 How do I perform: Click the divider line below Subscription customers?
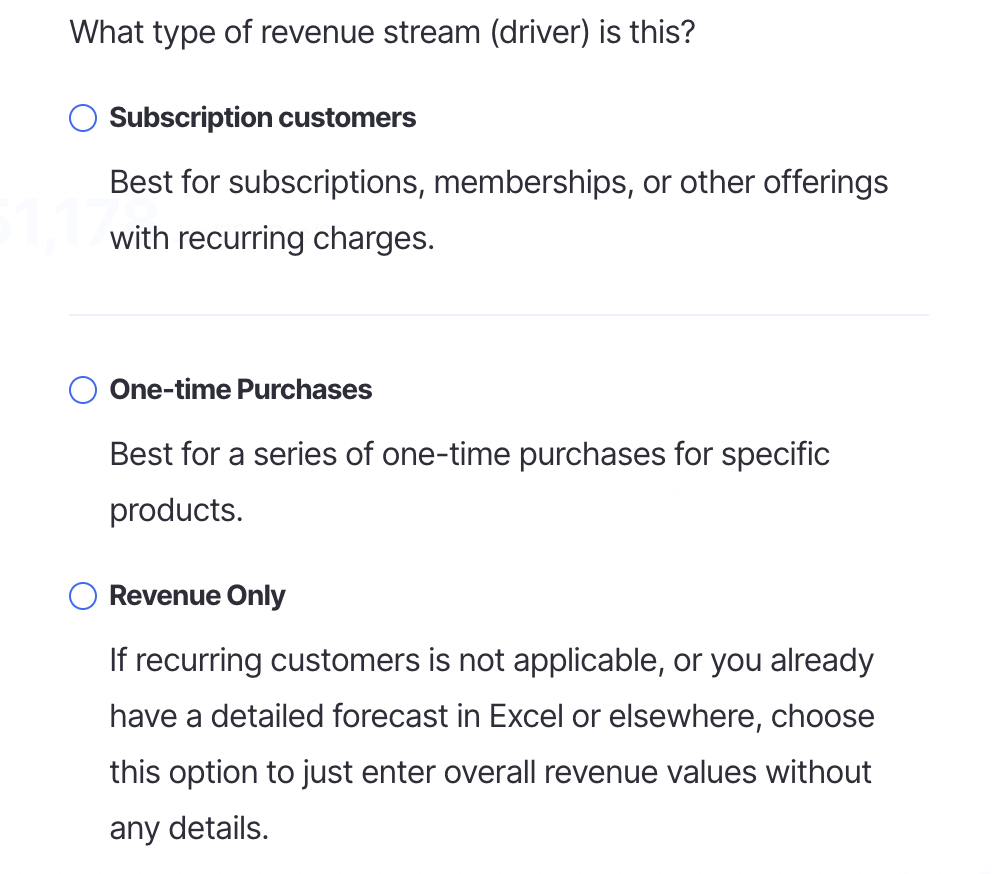(498, 315)
